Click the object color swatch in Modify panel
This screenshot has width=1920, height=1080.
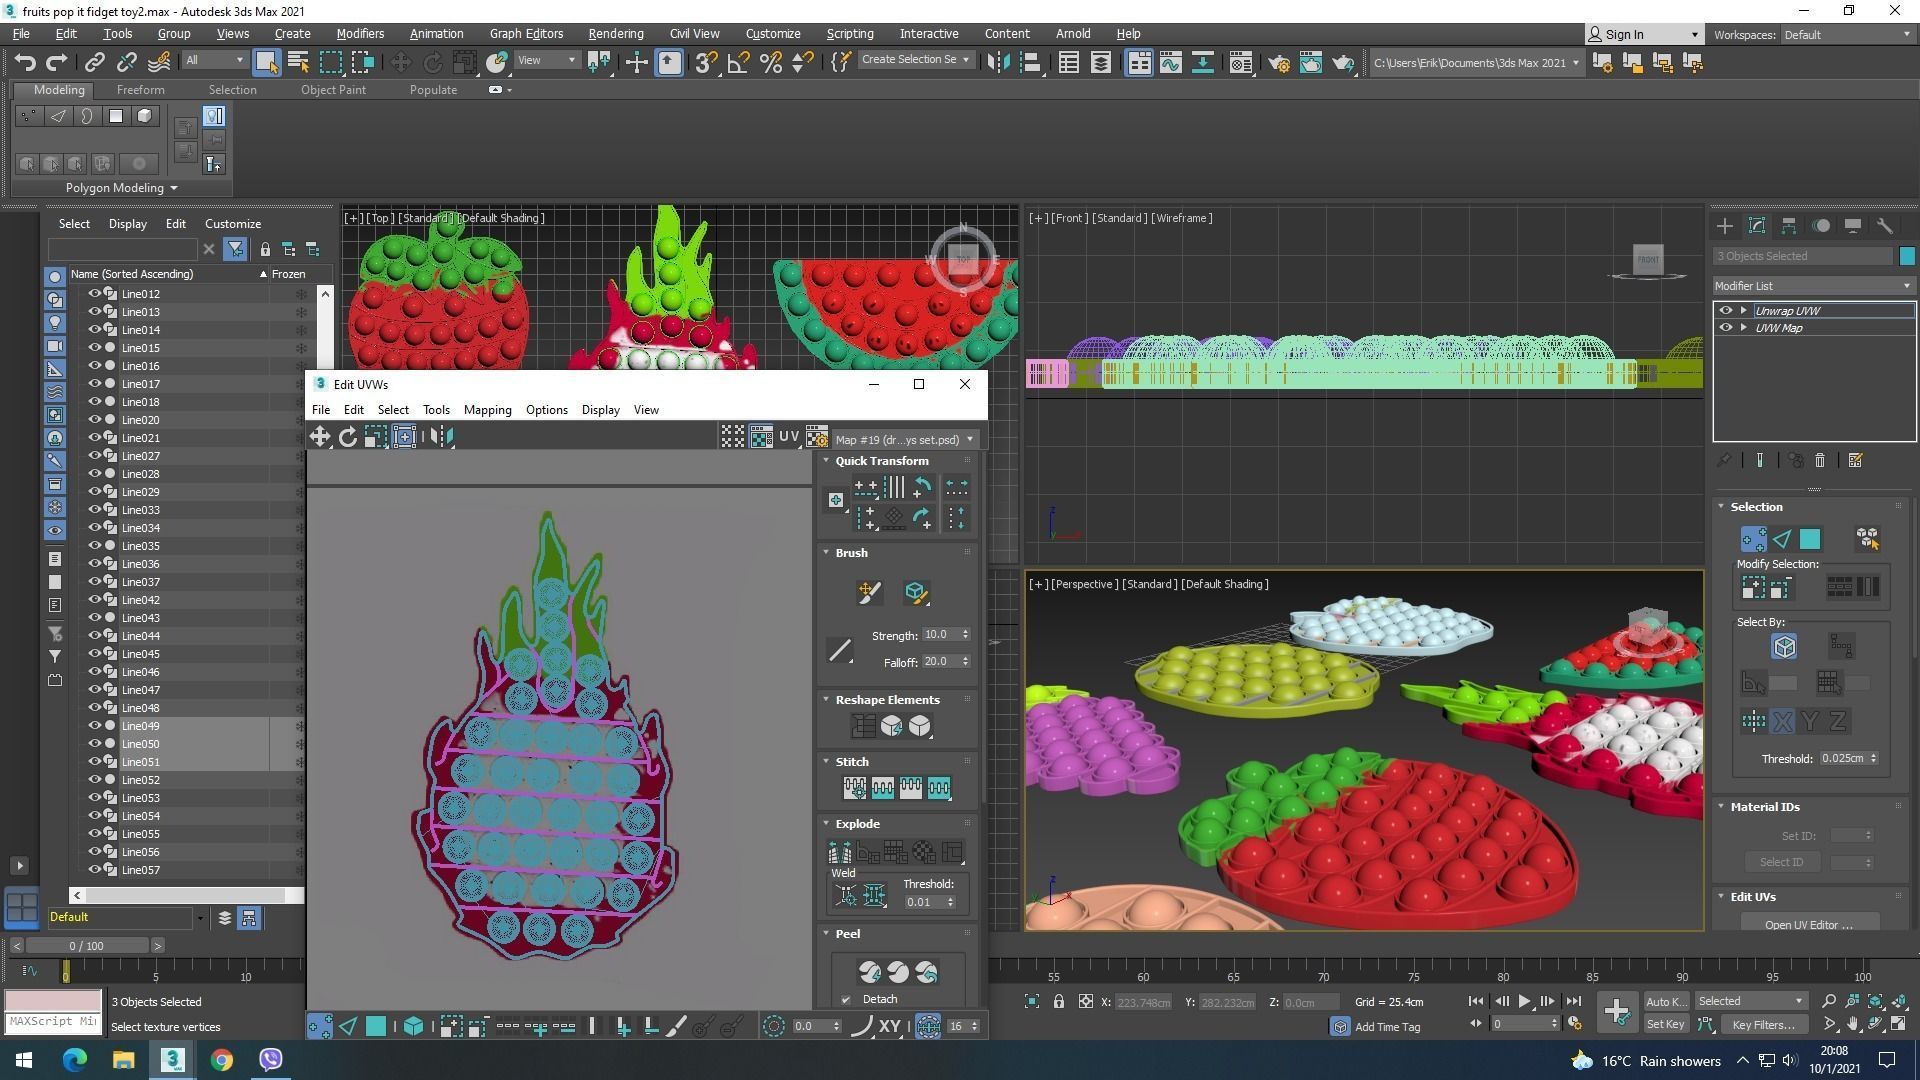(x=1906, y=256)
